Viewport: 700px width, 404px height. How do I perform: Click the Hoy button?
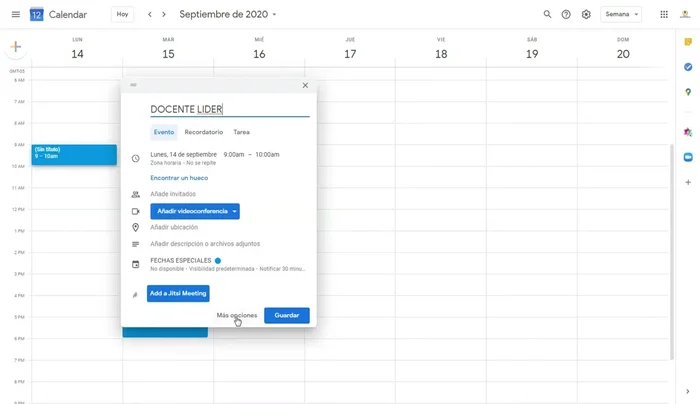tap(122, 14)
